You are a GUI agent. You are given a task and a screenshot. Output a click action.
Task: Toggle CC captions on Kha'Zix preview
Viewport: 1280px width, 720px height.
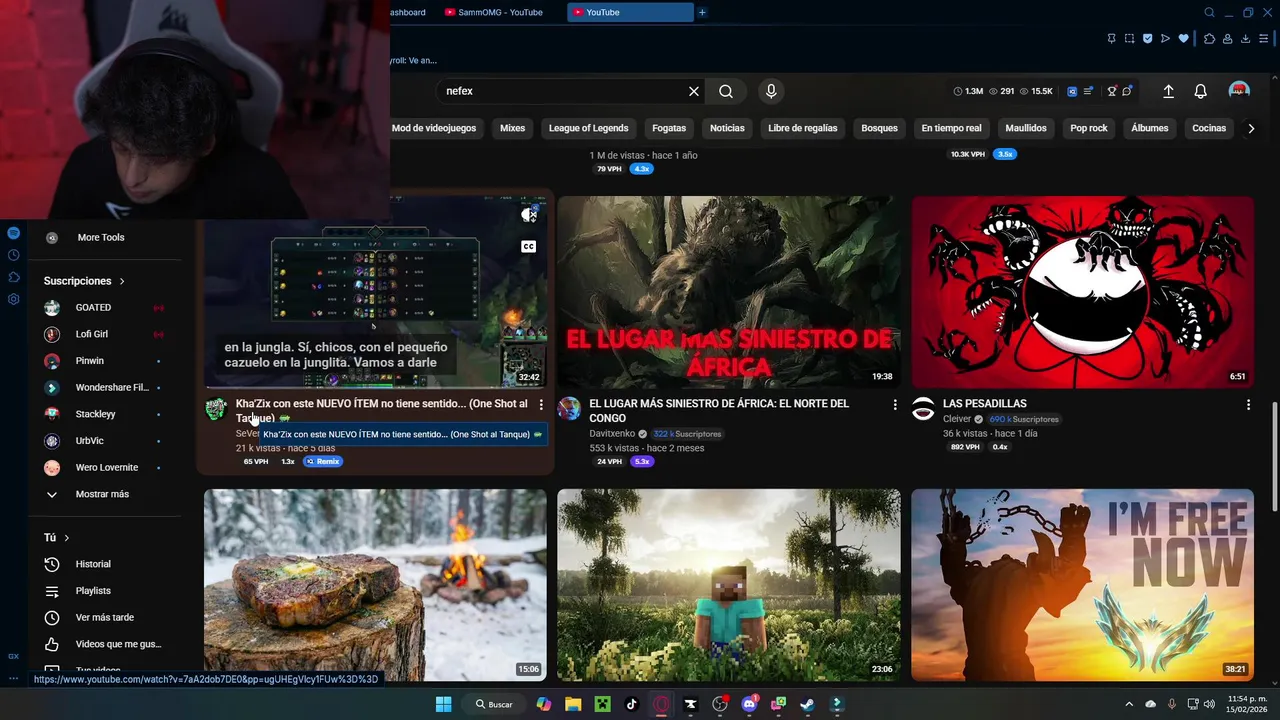(x=528, y=247)
